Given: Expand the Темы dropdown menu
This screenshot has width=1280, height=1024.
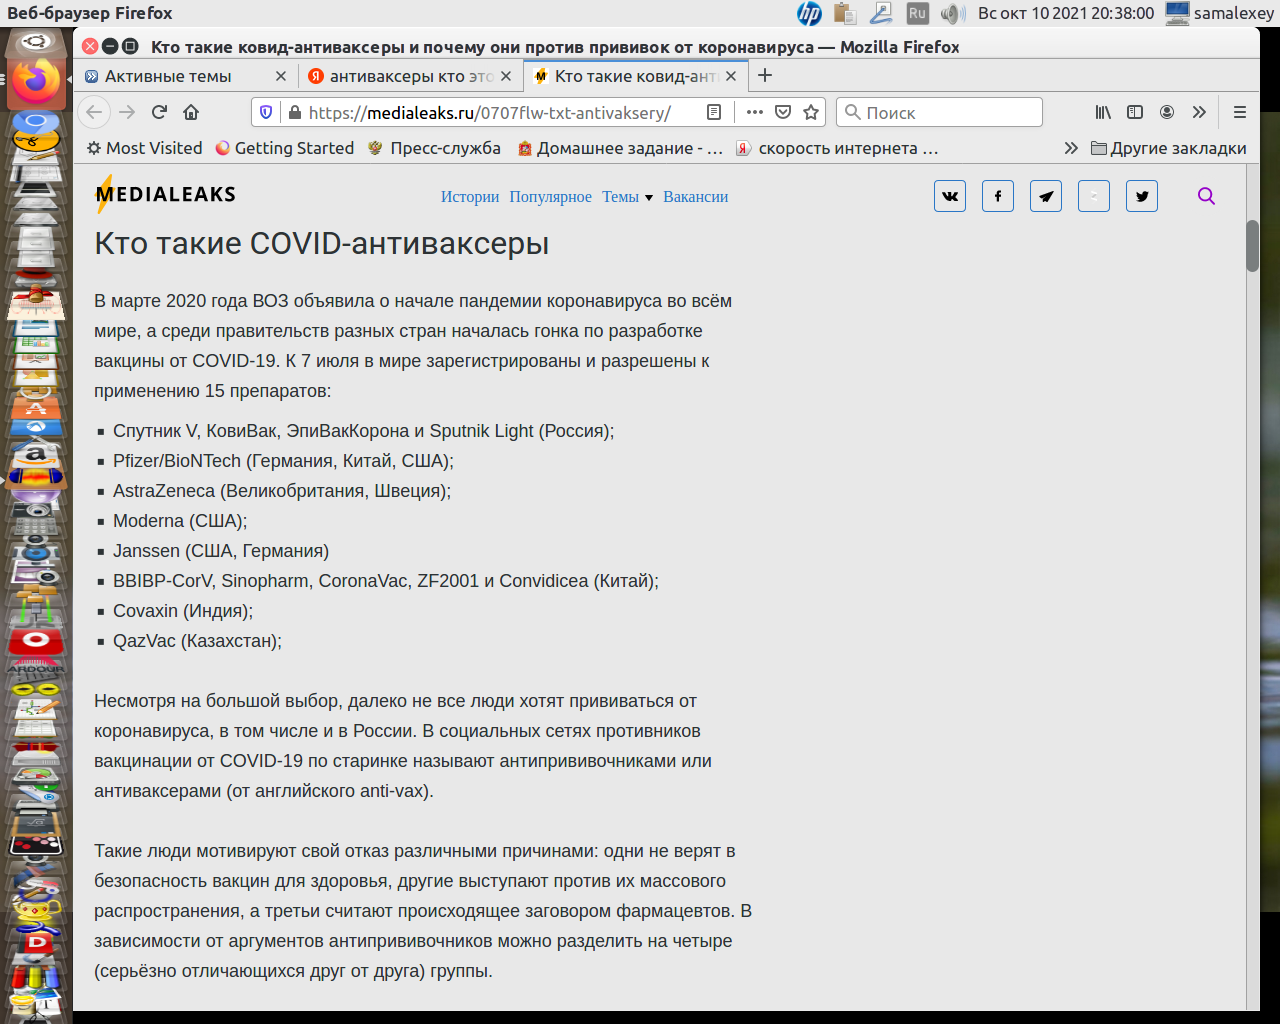Looking at the screenshot, I should [x=627, y=197].
